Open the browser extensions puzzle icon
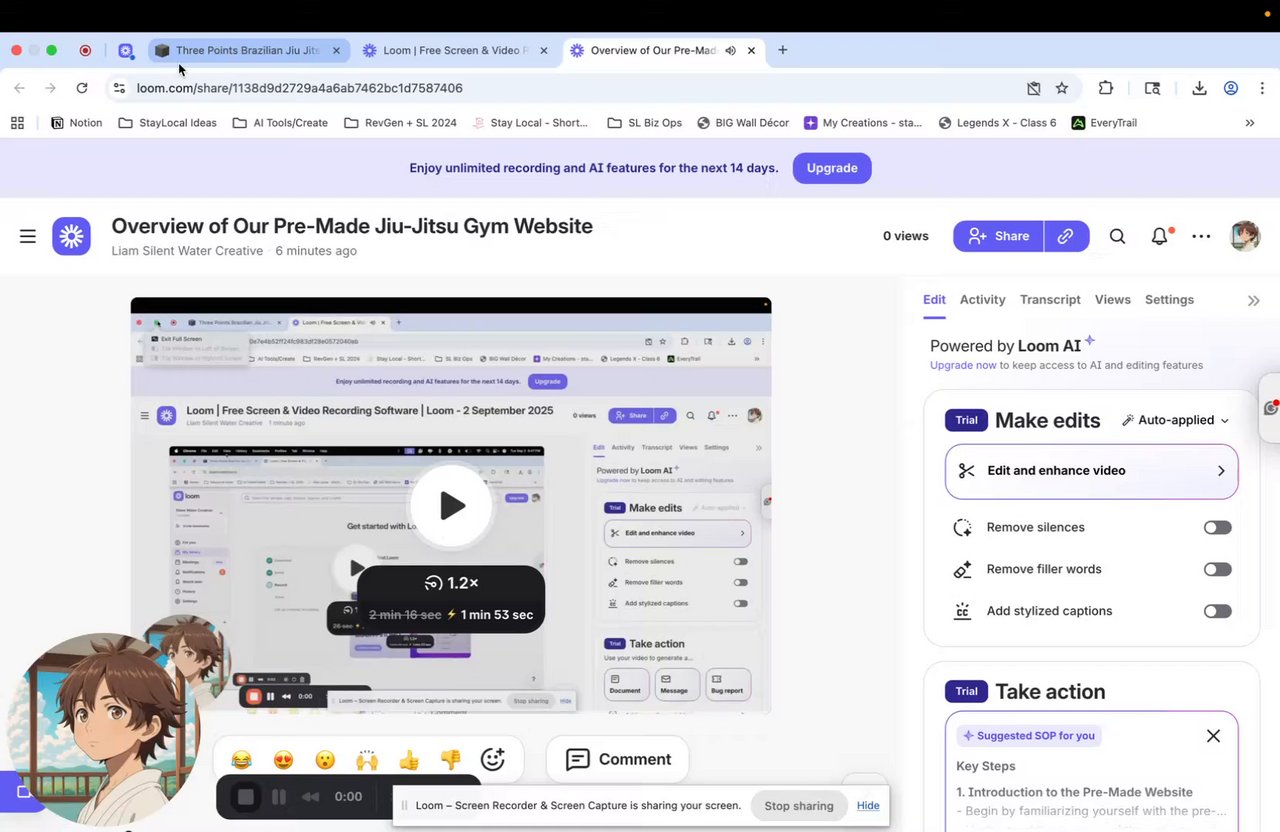This screenshot has width=1280, height=832. pyautogui.click(x=1106, y=88)
